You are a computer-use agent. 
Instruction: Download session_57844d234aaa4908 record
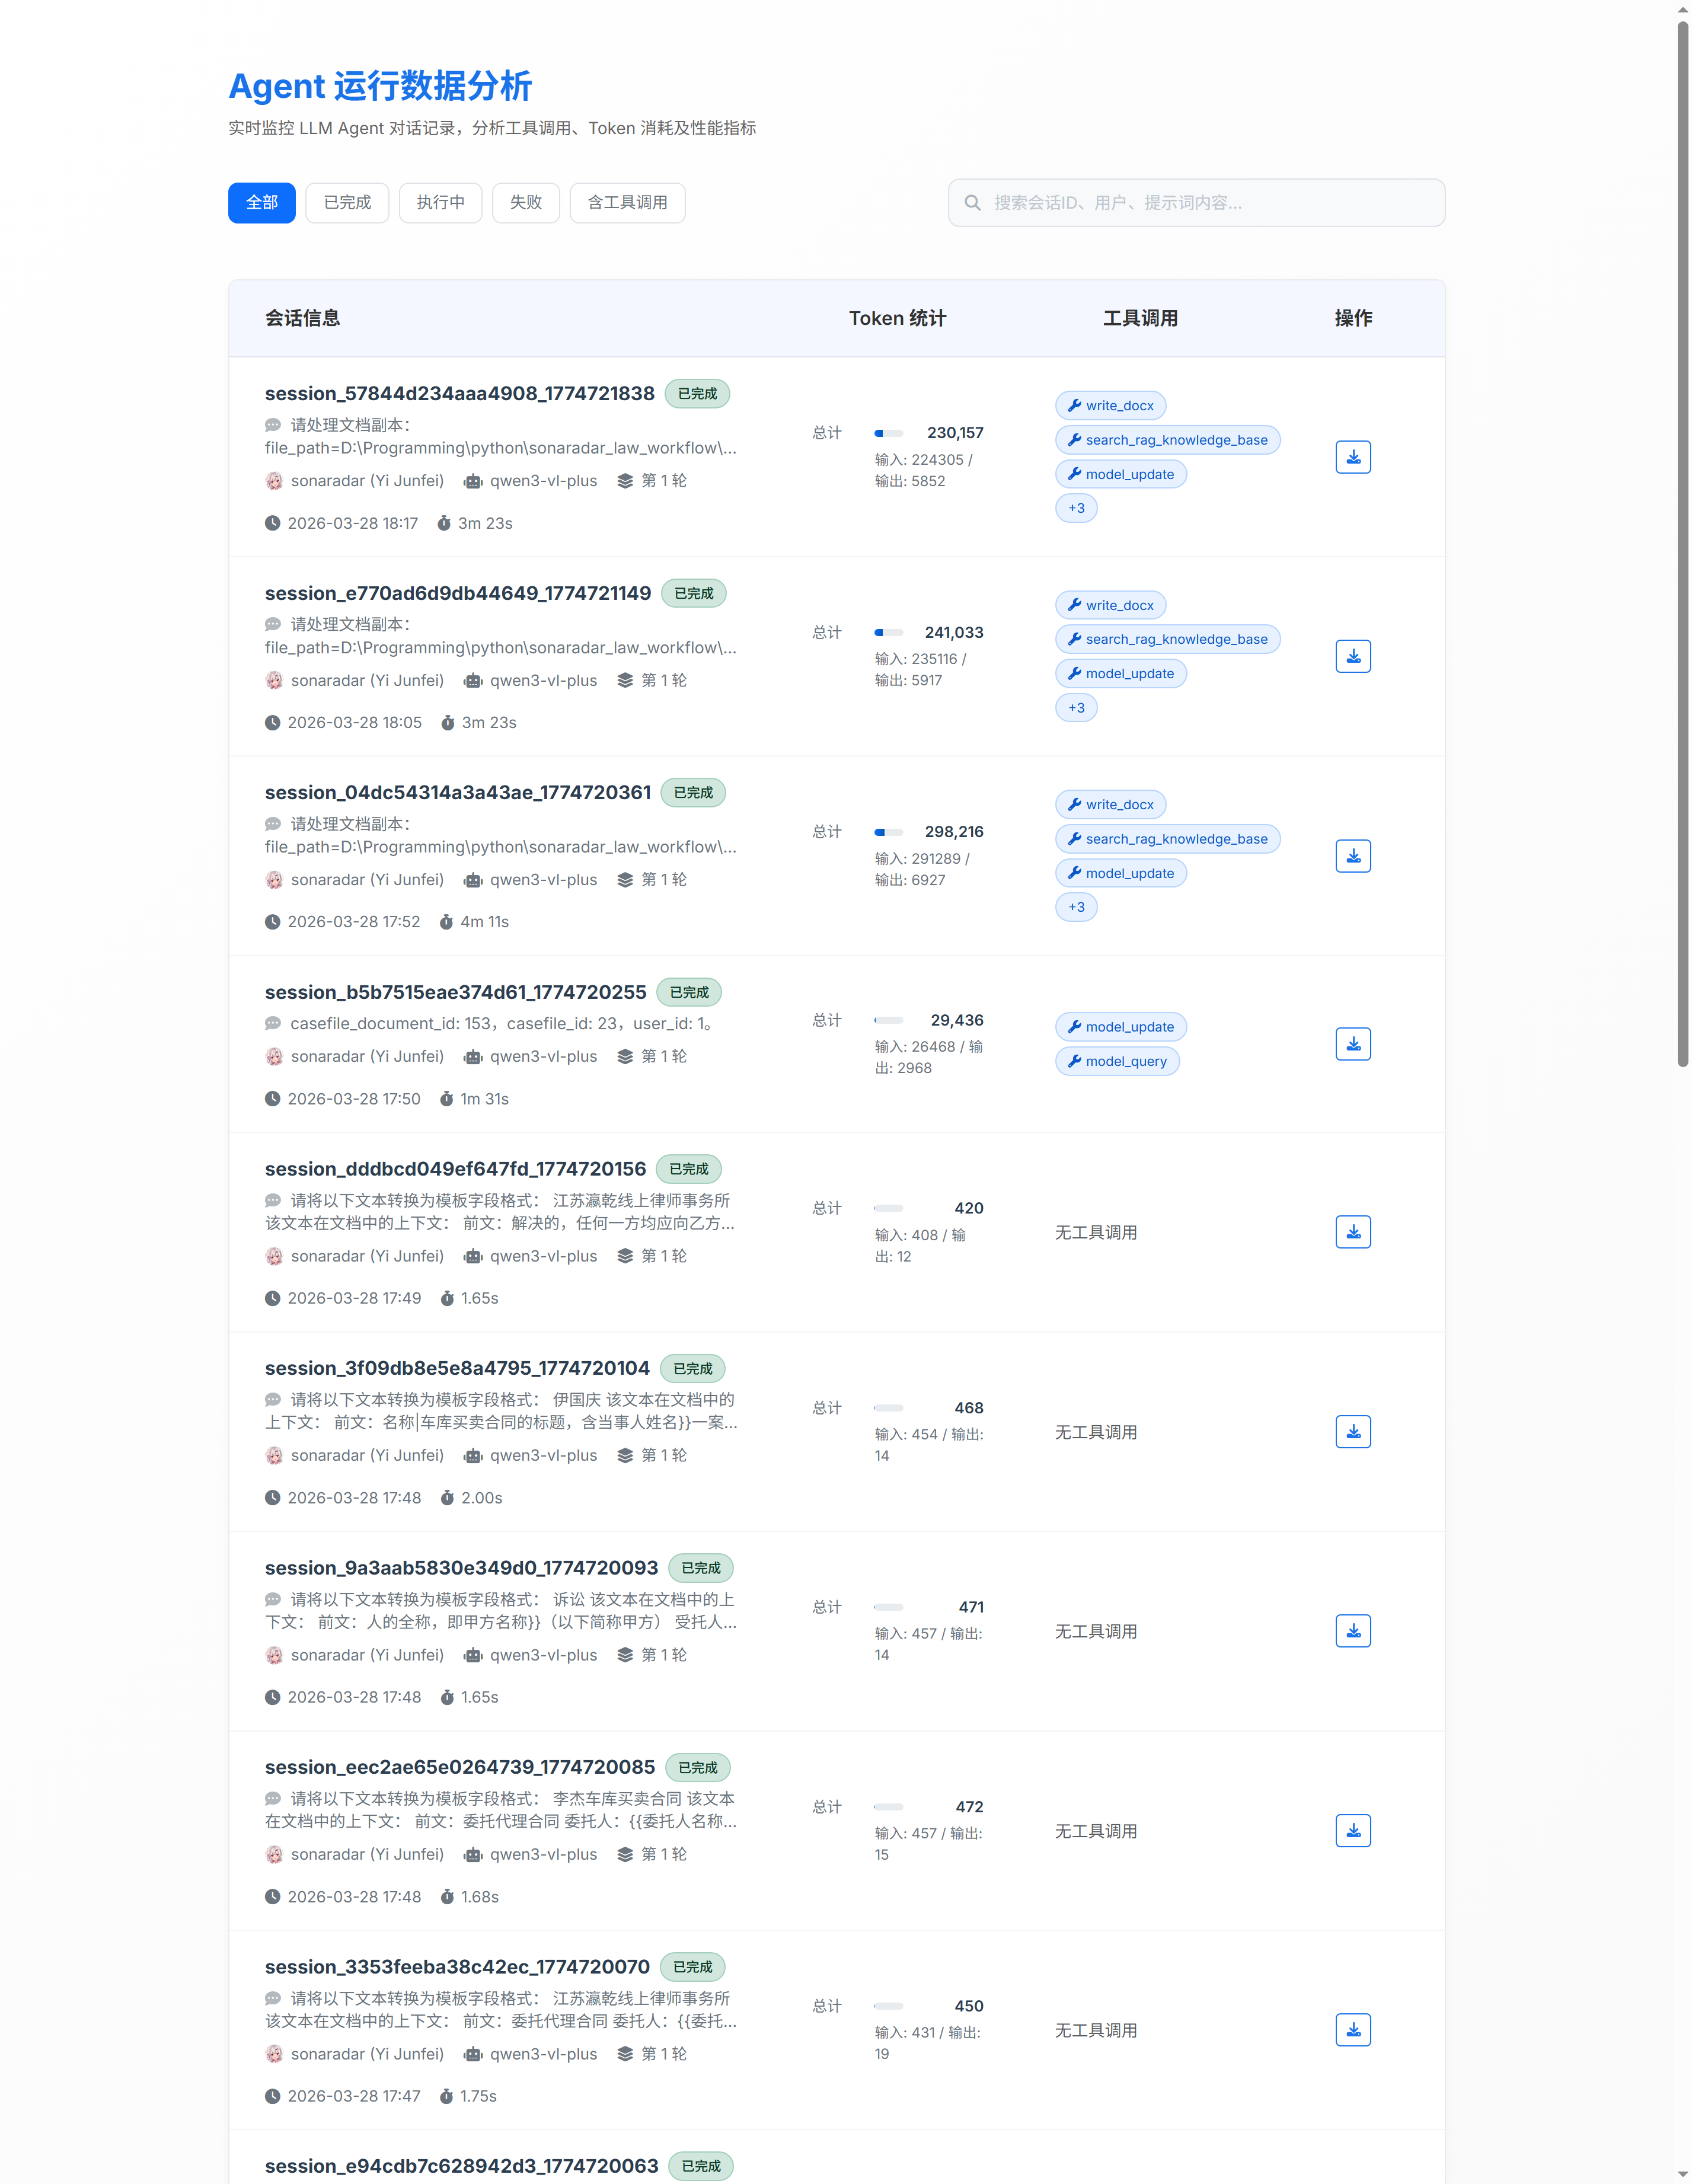[1352, 457]
